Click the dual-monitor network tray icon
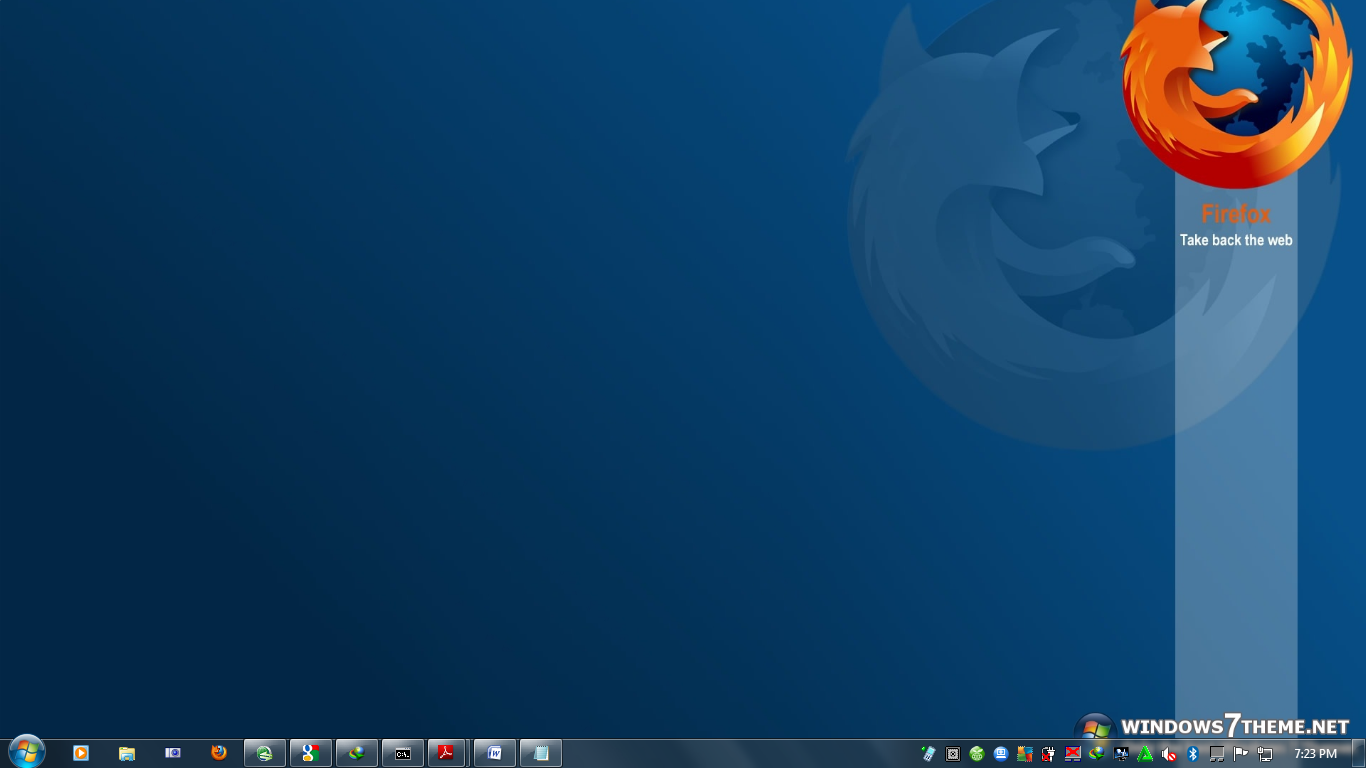1366x768 pixels. pos(1121,754)
